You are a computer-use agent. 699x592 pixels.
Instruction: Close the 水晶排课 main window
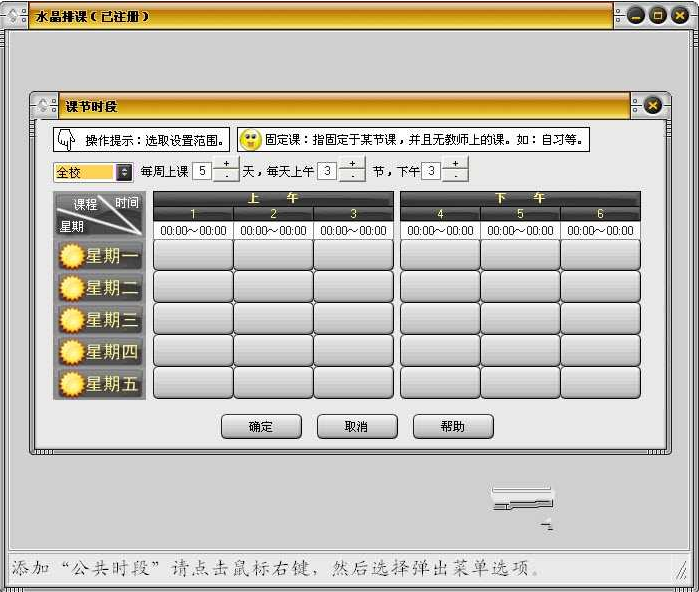coord(680,16)
